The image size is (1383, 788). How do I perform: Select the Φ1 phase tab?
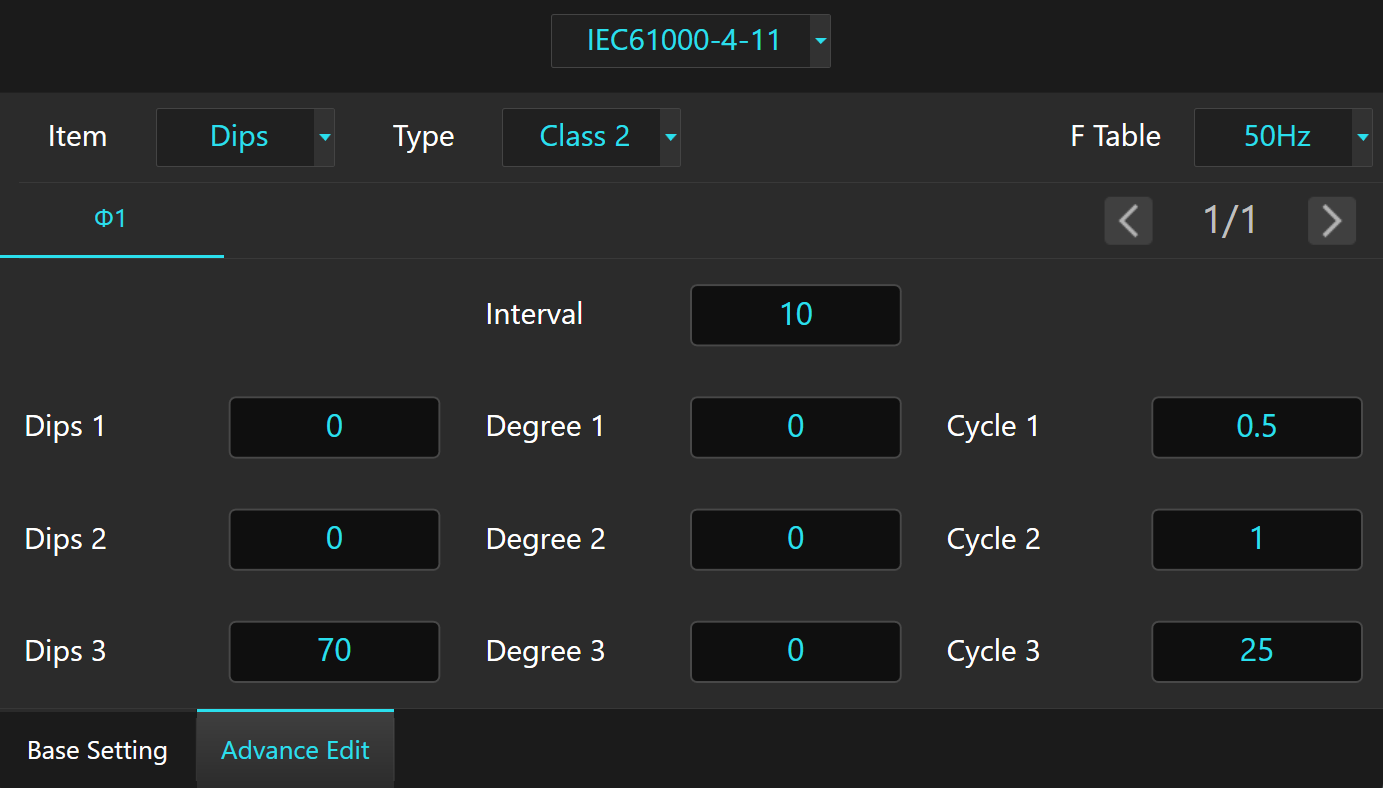[111, 219]
